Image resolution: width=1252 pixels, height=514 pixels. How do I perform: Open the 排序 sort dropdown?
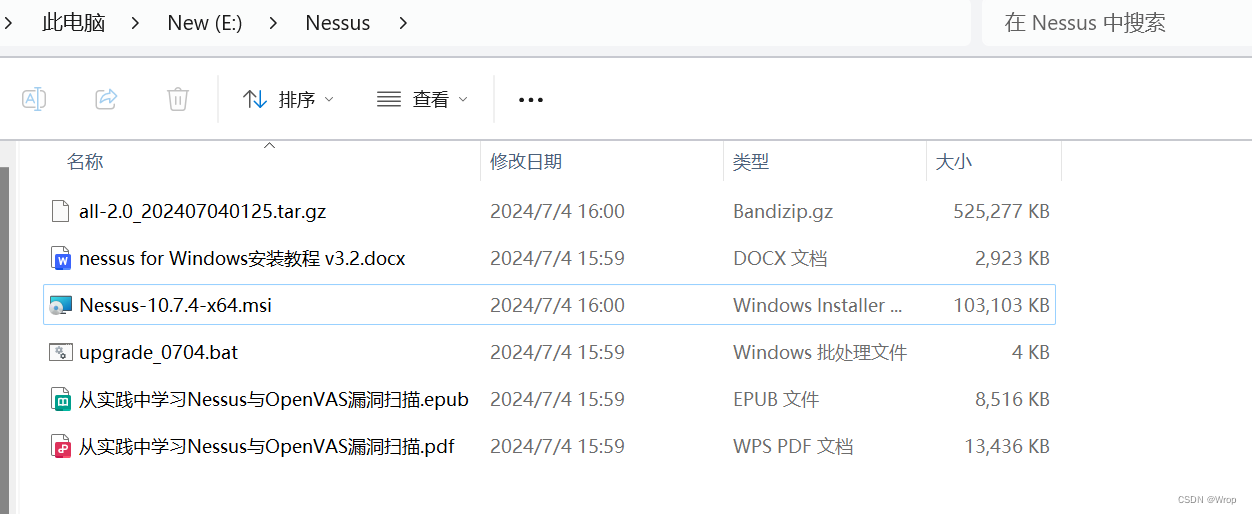coord(288,99)
